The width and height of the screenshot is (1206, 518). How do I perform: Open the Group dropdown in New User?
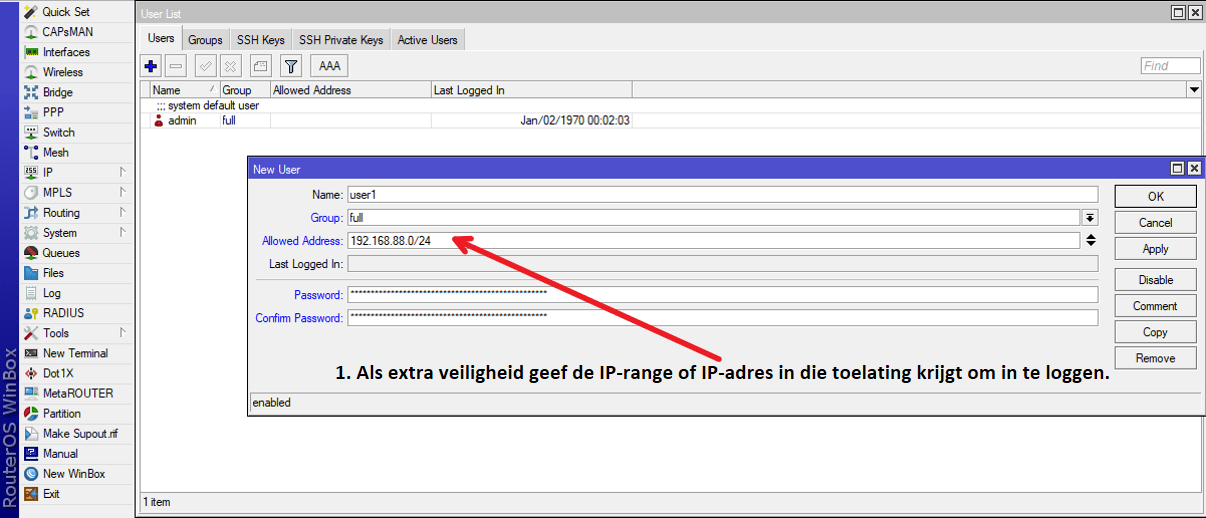(1090, 217)
